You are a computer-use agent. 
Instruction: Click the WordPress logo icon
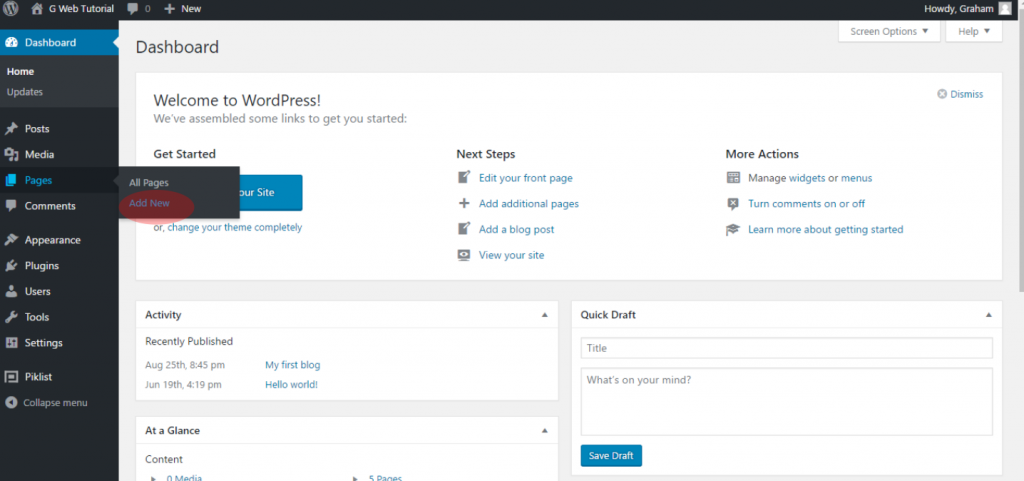11,8
